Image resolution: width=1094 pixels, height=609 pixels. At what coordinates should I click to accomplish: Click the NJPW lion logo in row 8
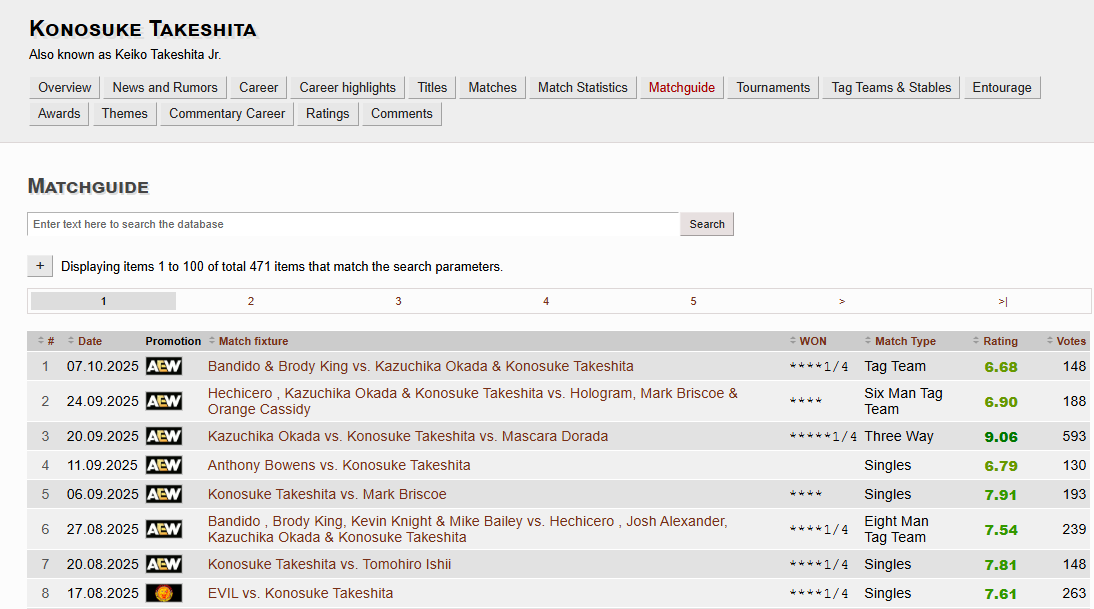click(164, 593)
